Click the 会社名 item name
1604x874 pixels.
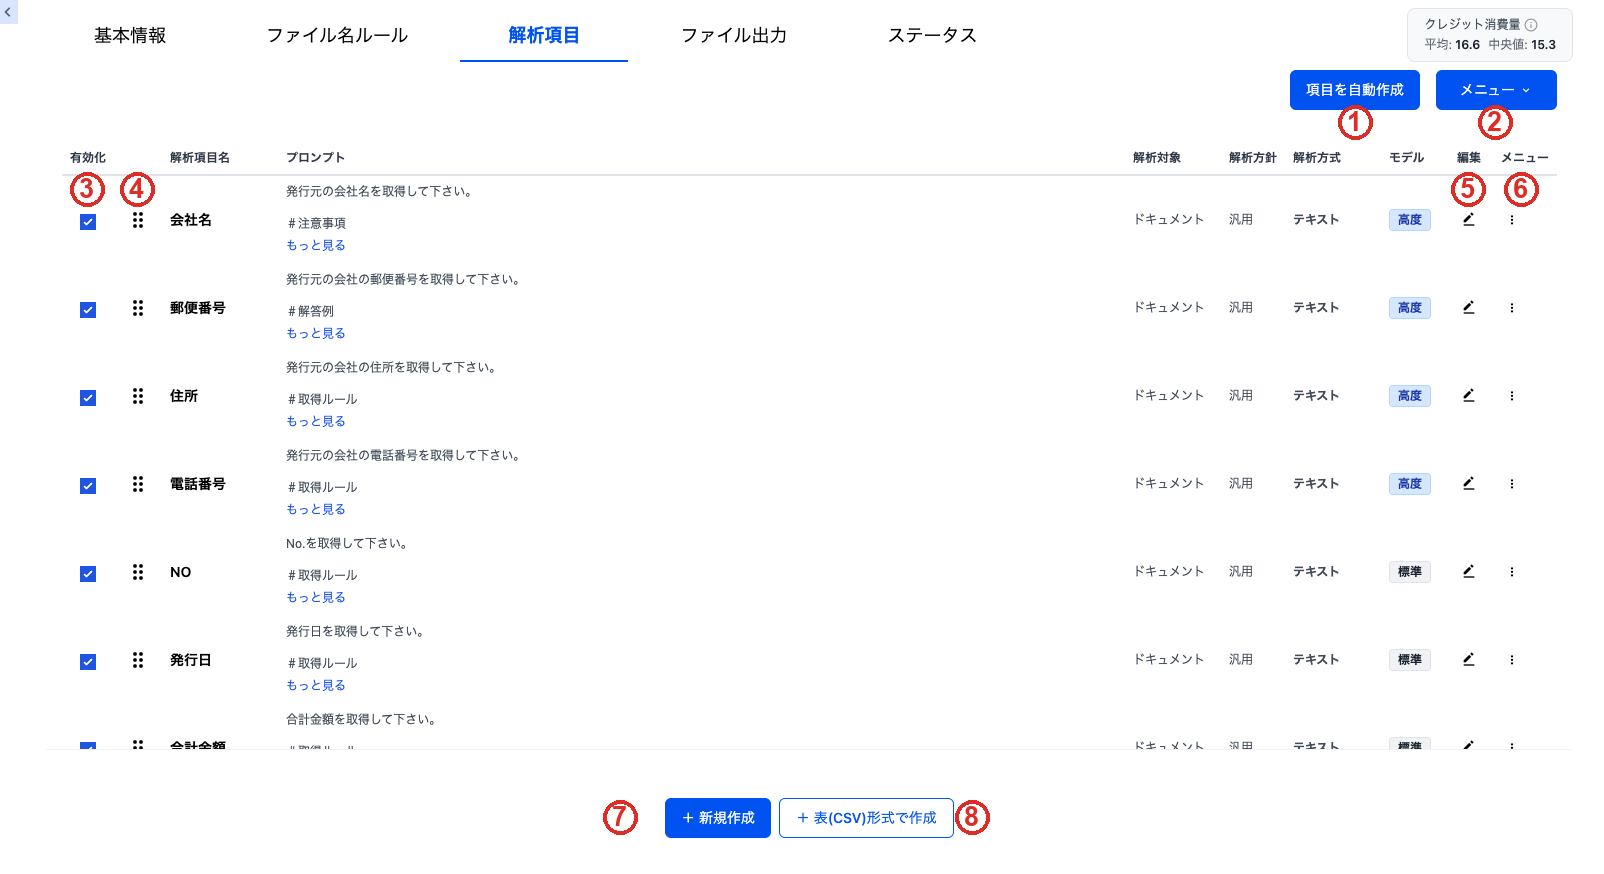click(x=191, y=220)
